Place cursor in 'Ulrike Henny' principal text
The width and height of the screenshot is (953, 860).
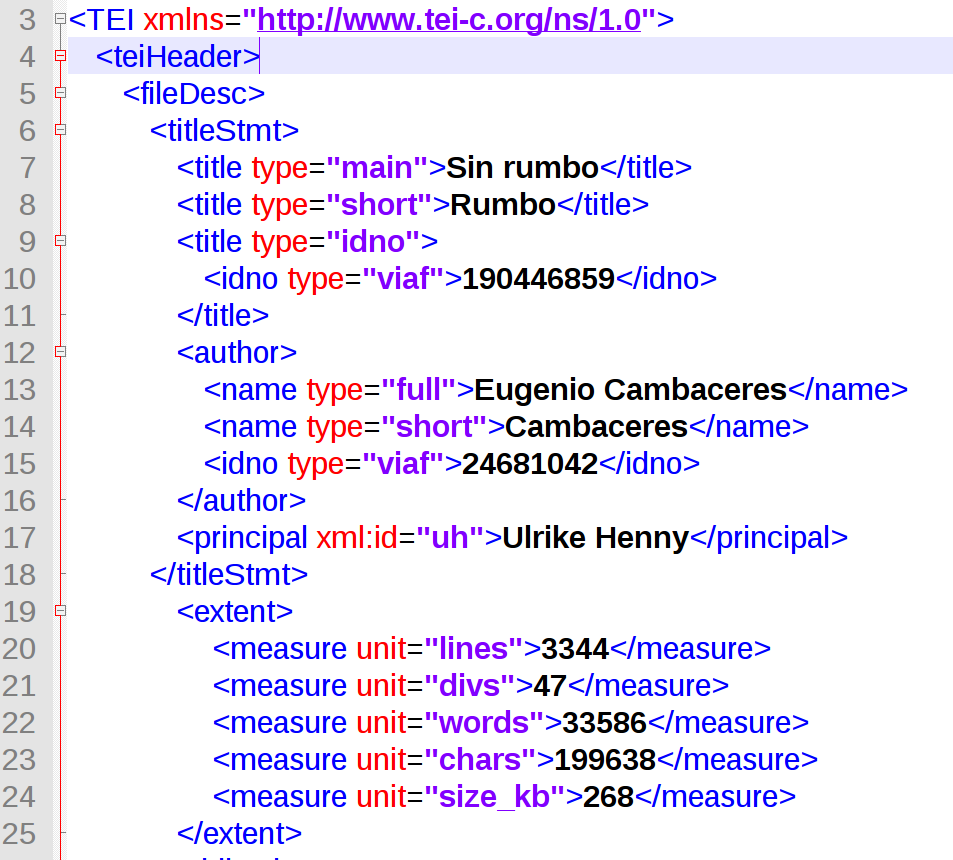tap(595, 537)
